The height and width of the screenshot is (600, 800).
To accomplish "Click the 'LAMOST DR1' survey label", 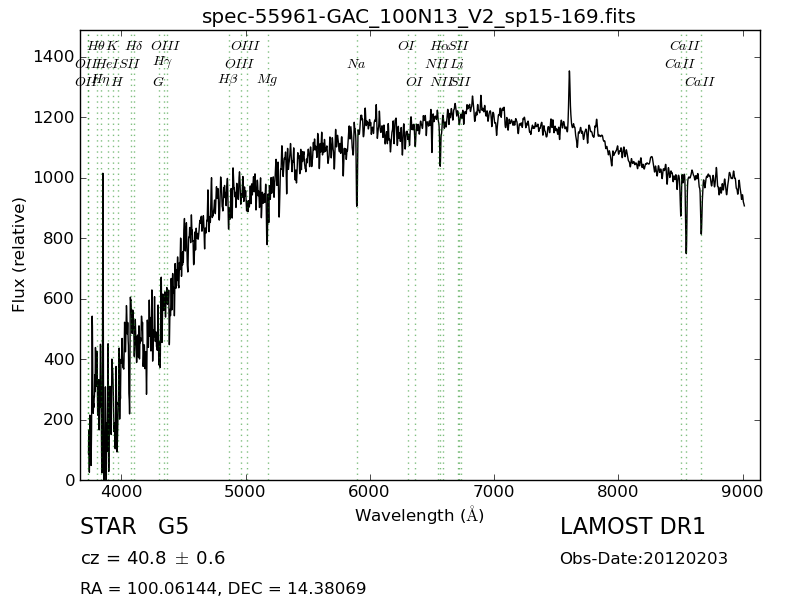I will pyautogui.click(x=633, y=526).
